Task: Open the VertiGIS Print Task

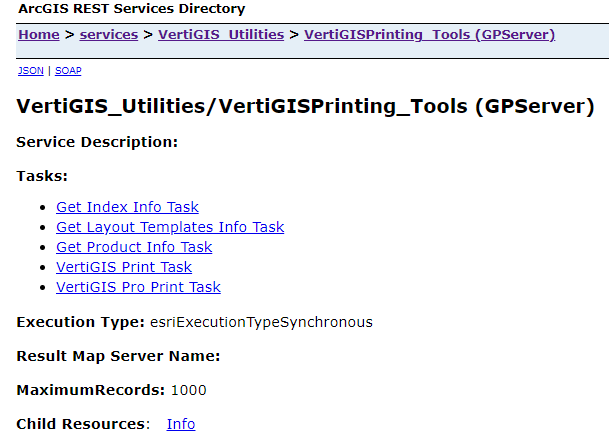Action: pyautogui.click(x=124, y=267)
